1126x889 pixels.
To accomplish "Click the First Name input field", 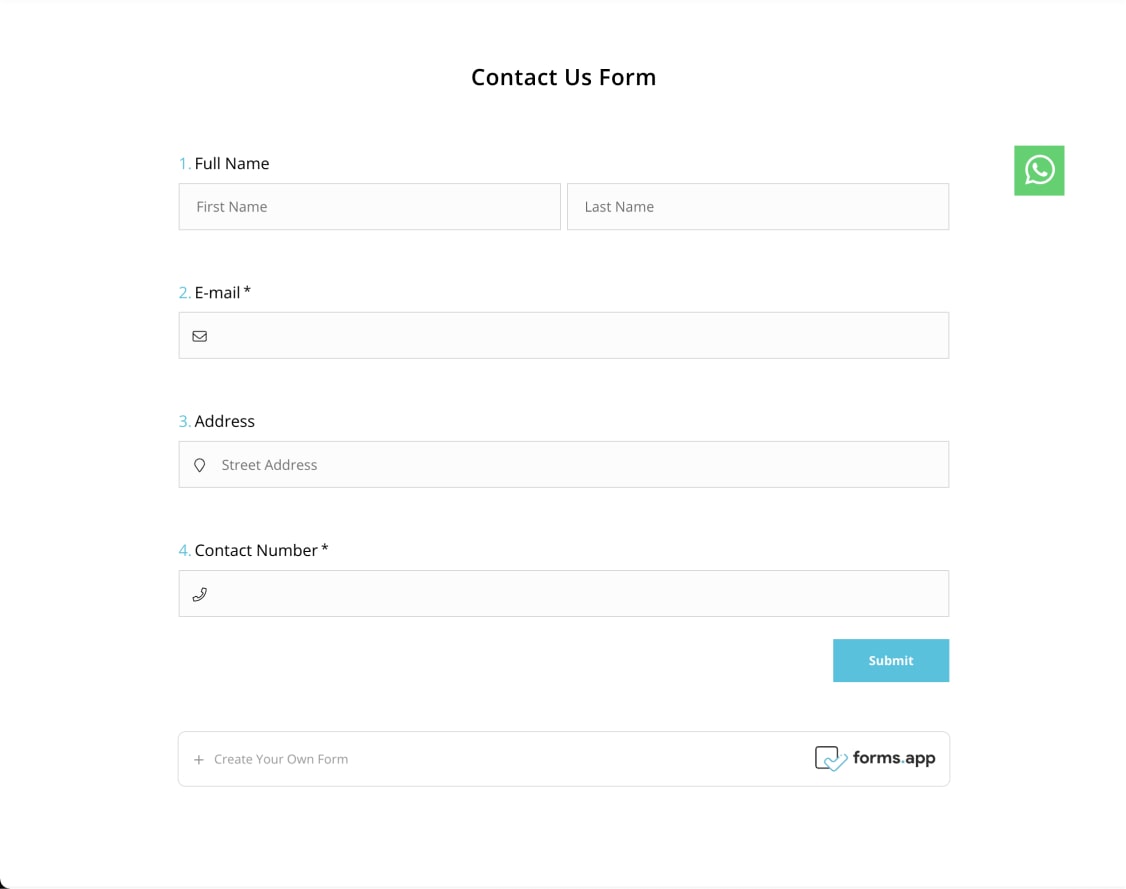I will click(369, 206).
